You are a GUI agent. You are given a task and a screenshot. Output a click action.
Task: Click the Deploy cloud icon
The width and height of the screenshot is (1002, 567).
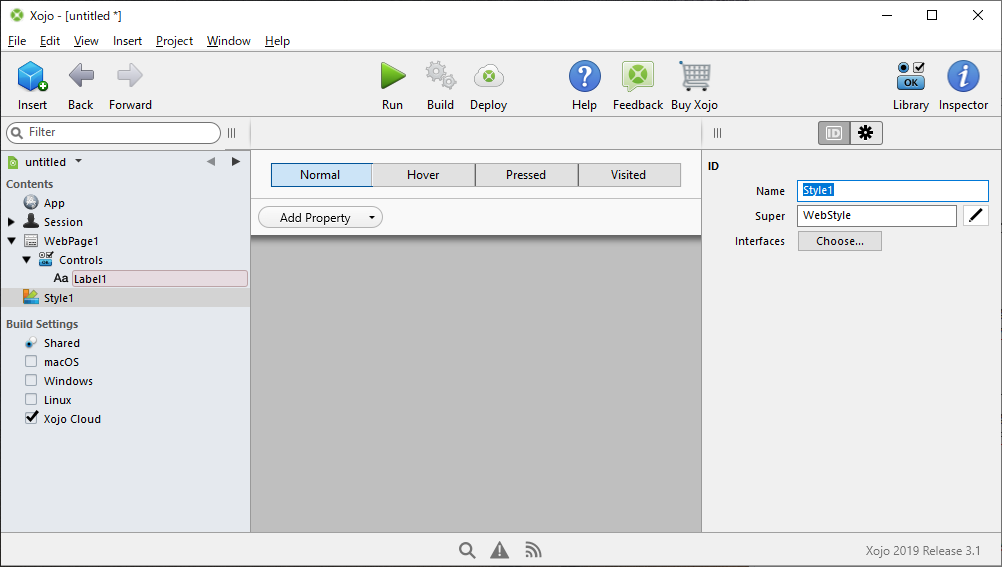click(x=489, y=76)
